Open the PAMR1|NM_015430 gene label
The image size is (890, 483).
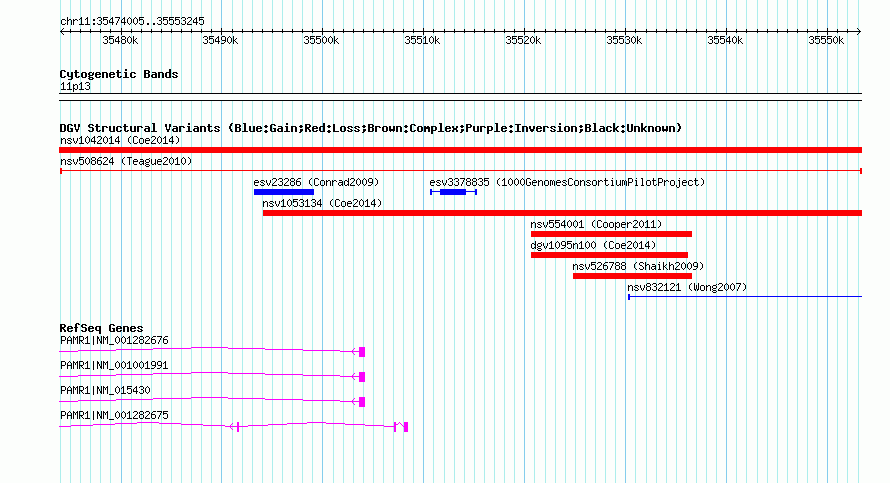tap(105, 390)
